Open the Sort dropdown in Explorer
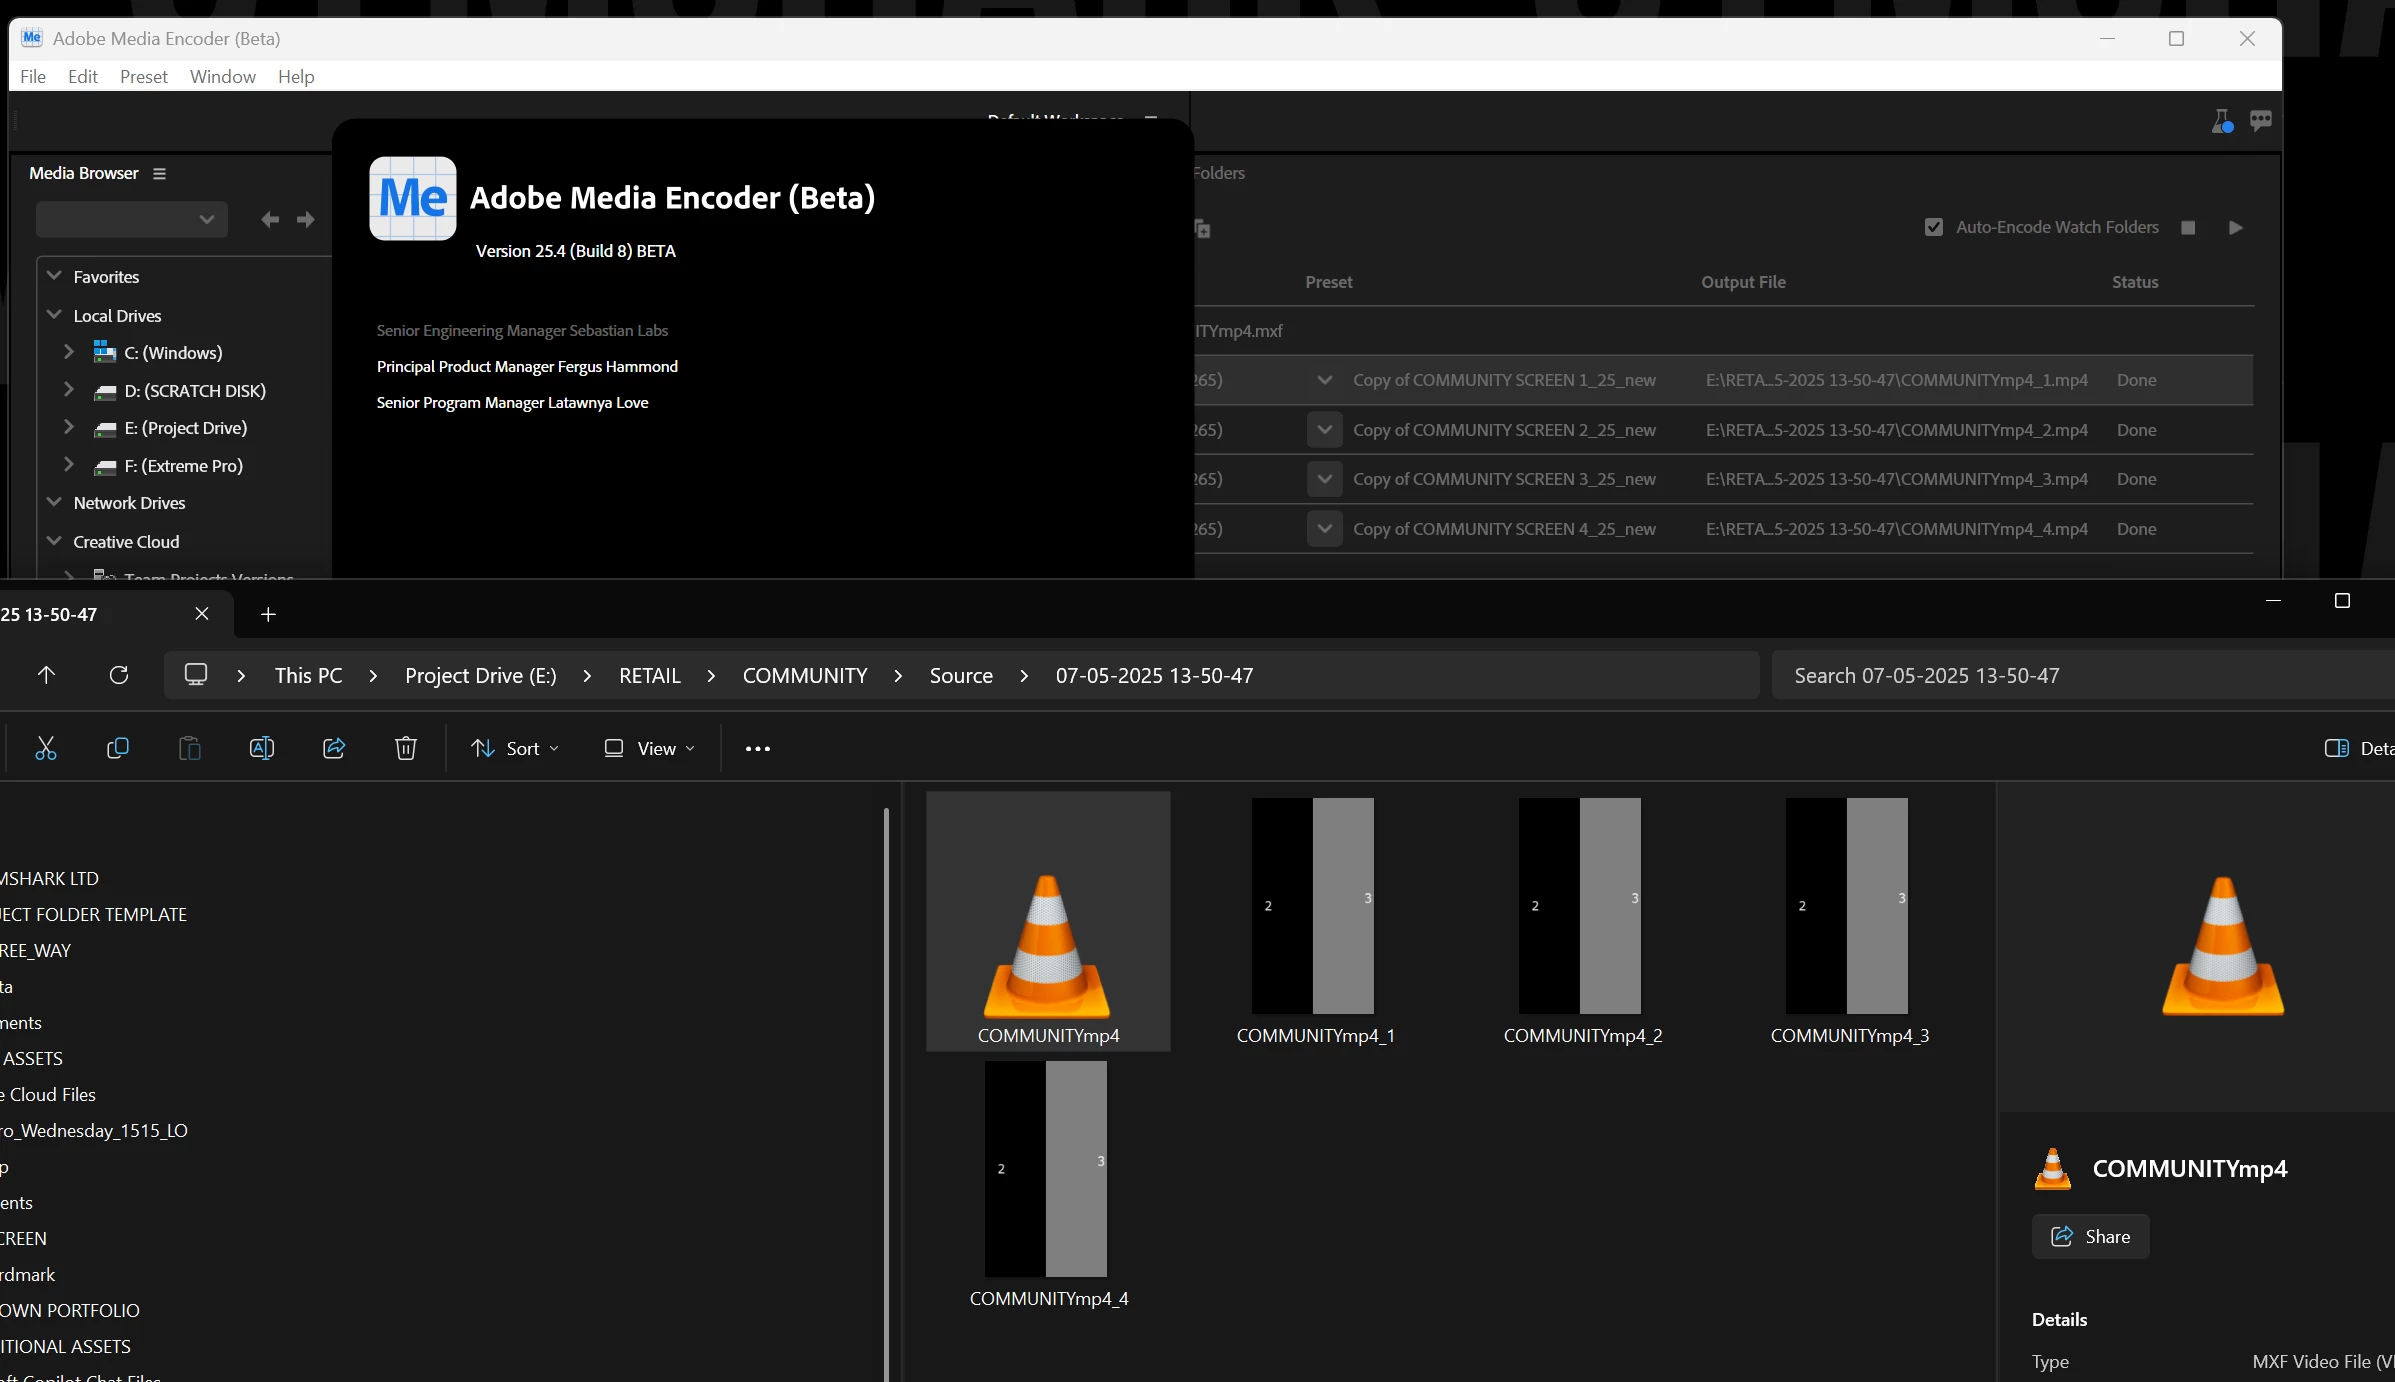2395x1382 pixels. click(516, 748)
